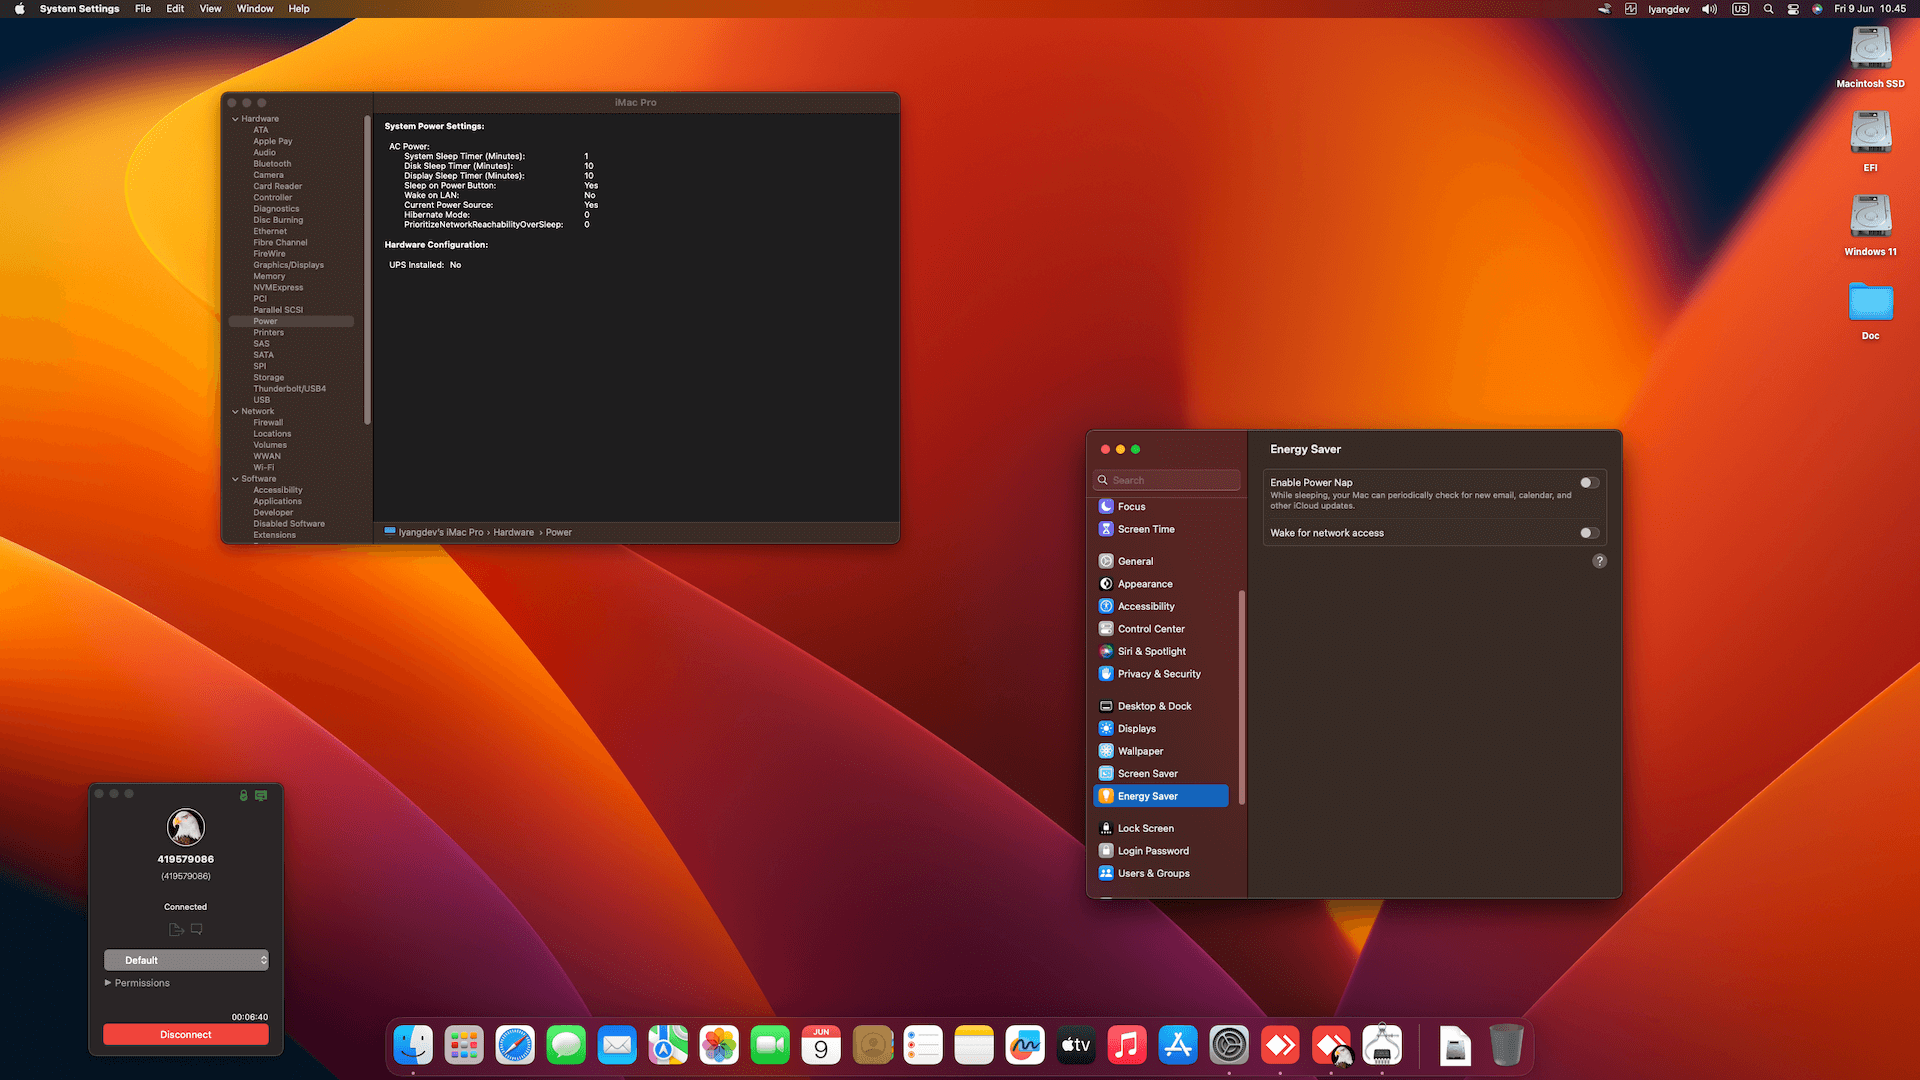The width and height of the screenshot is (1920, 1080).
Task: Open Macintosh SSD drive on desktop
Action: [x=1869, y=50]
